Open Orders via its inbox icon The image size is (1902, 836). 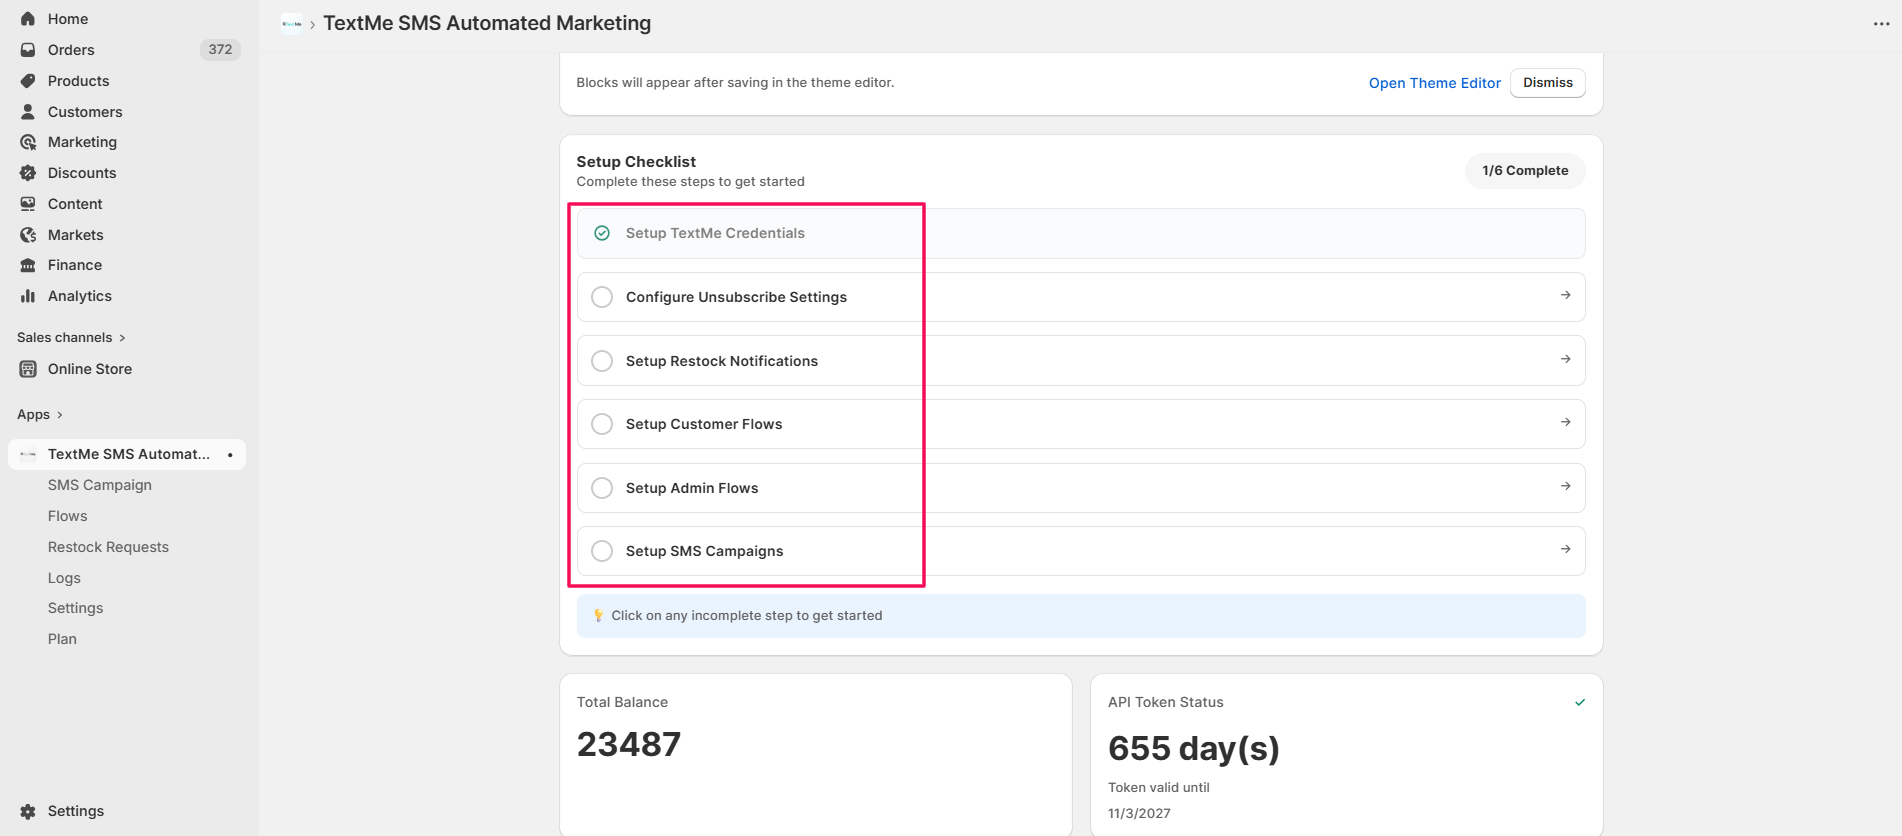pyautogui.click(x=28, y=50)
